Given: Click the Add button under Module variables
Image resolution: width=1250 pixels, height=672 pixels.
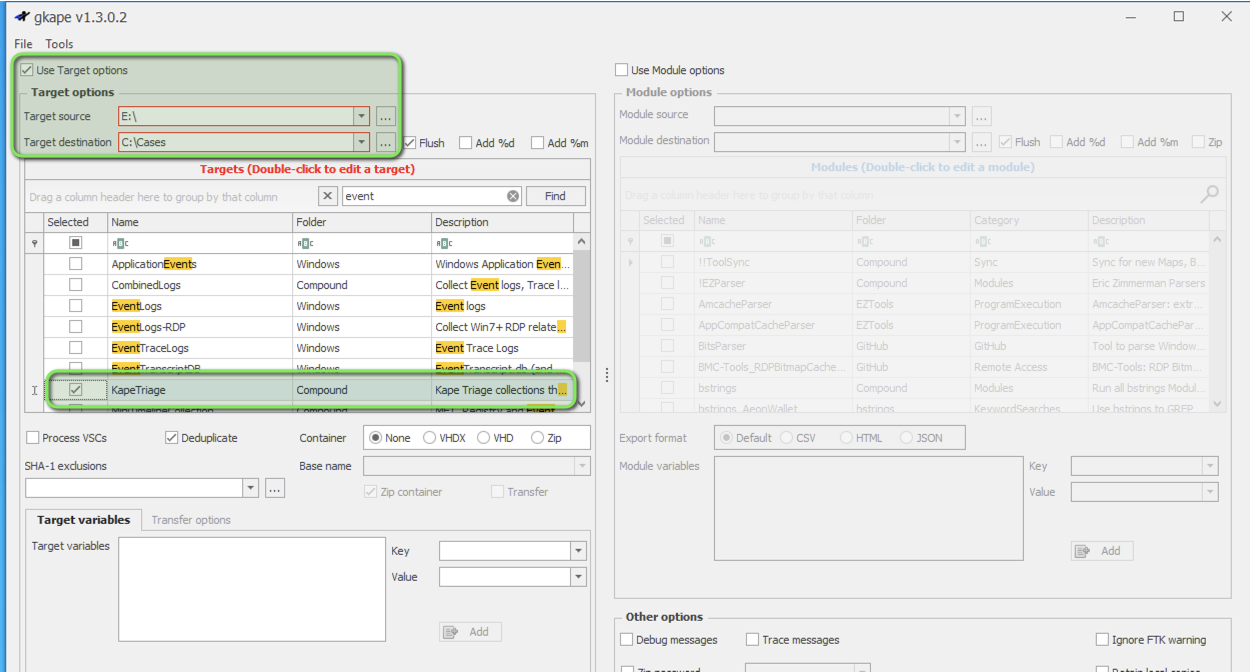Looking at the screenshot, I should click(1101, 551).
